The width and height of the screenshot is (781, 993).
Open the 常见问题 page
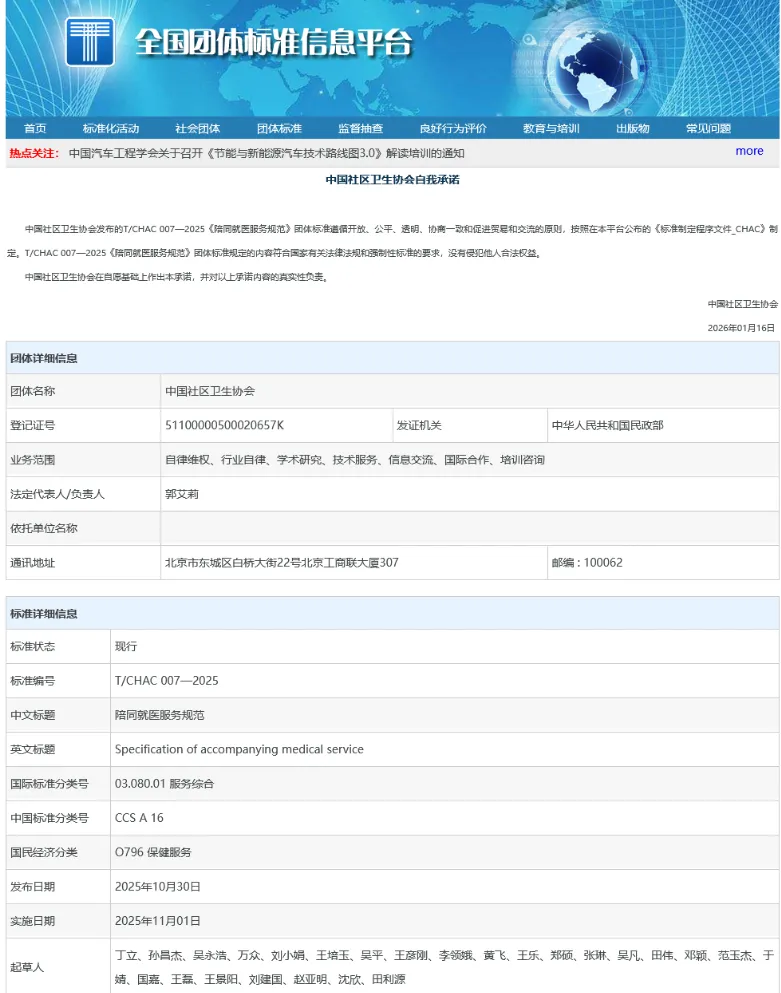708,128
